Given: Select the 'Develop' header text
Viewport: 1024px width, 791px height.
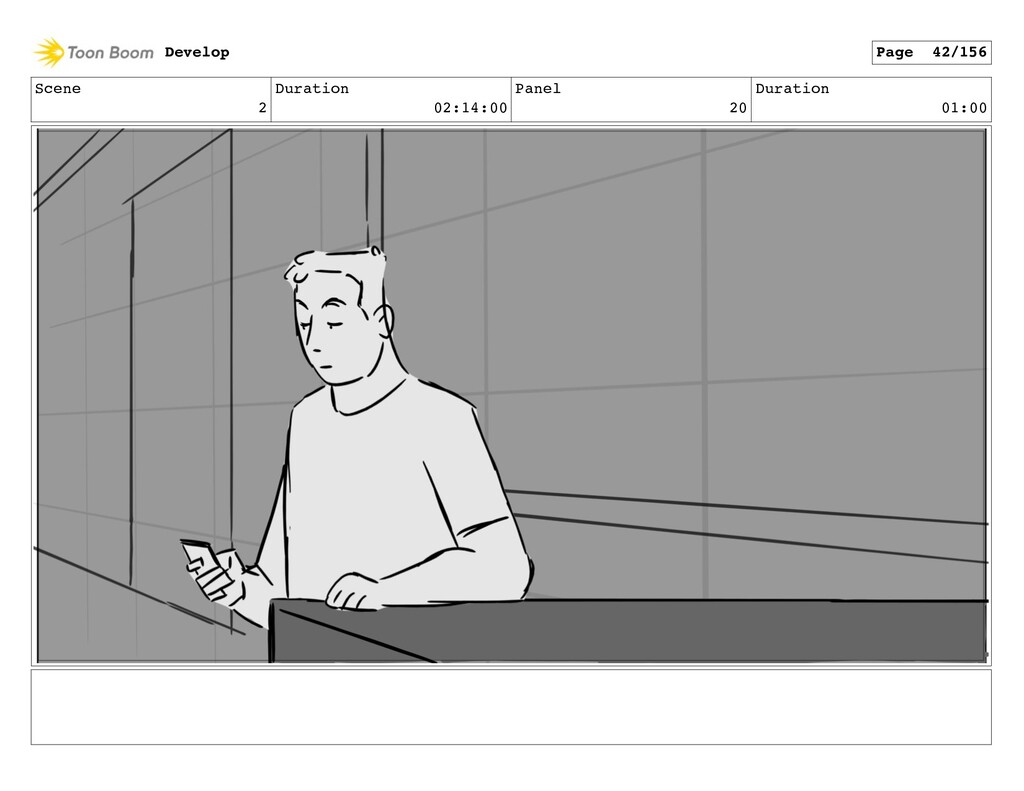Looking at the screenshot, I should click(197, 52).
